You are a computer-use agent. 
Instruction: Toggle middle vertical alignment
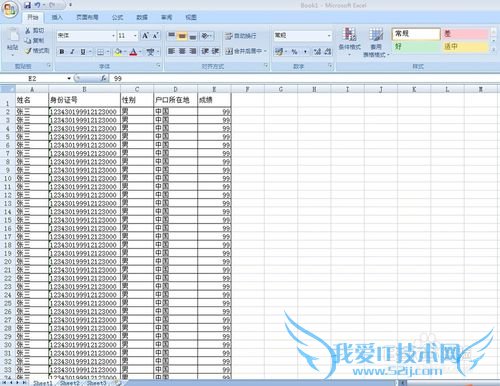point(182,36)
